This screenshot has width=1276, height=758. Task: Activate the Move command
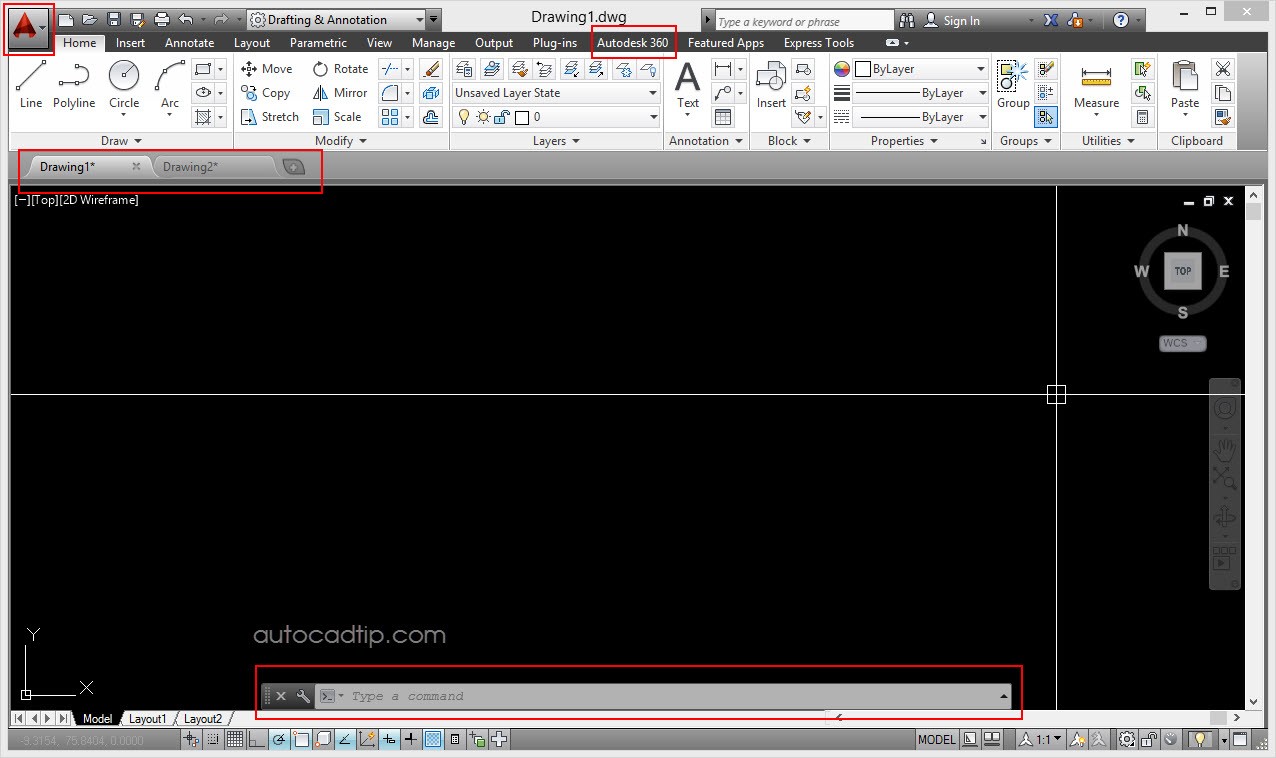(x=267, y=69)
